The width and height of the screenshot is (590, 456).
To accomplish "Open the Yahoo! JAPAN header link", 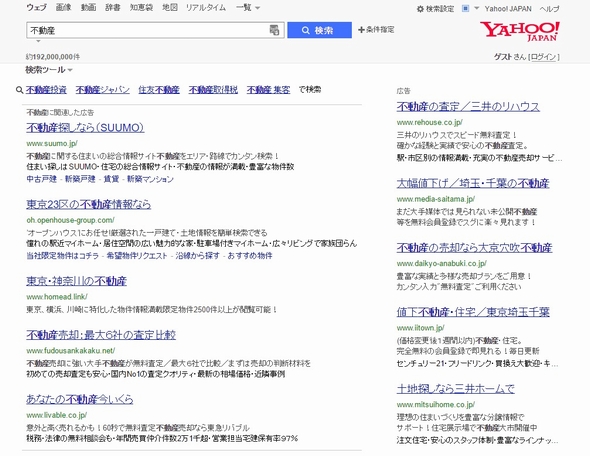I will pyautogui.click(x=508, y=9).
